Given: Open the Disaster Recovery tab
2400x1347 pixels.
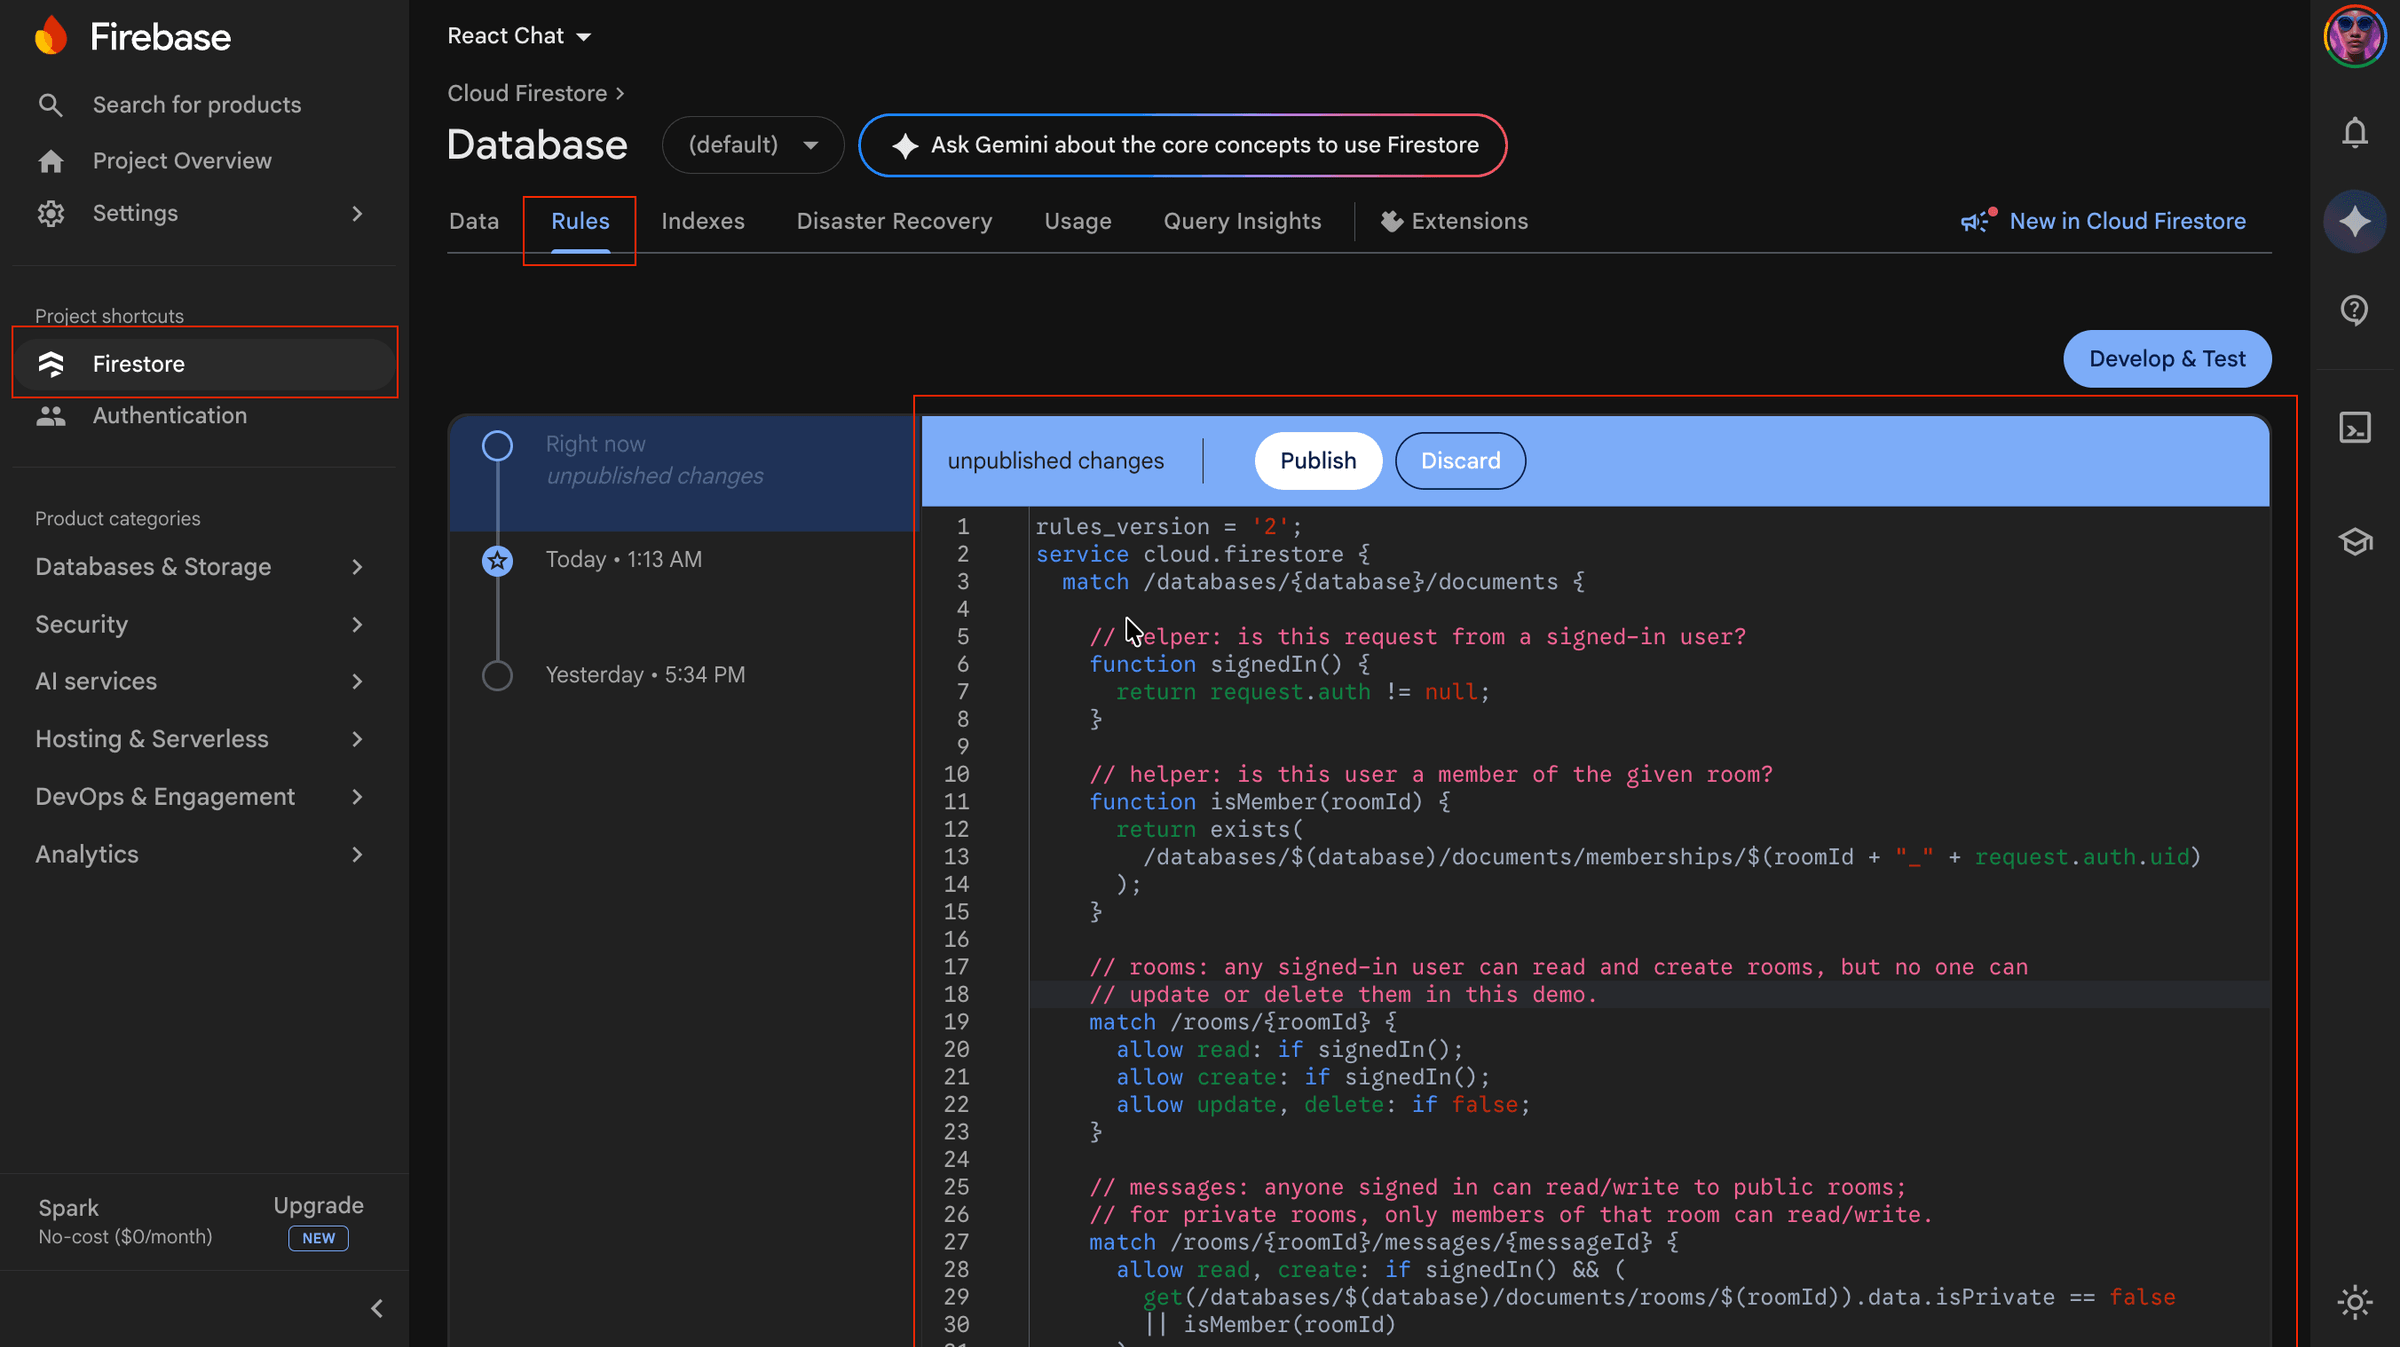Looking at the screenshot, I should 894,221.
